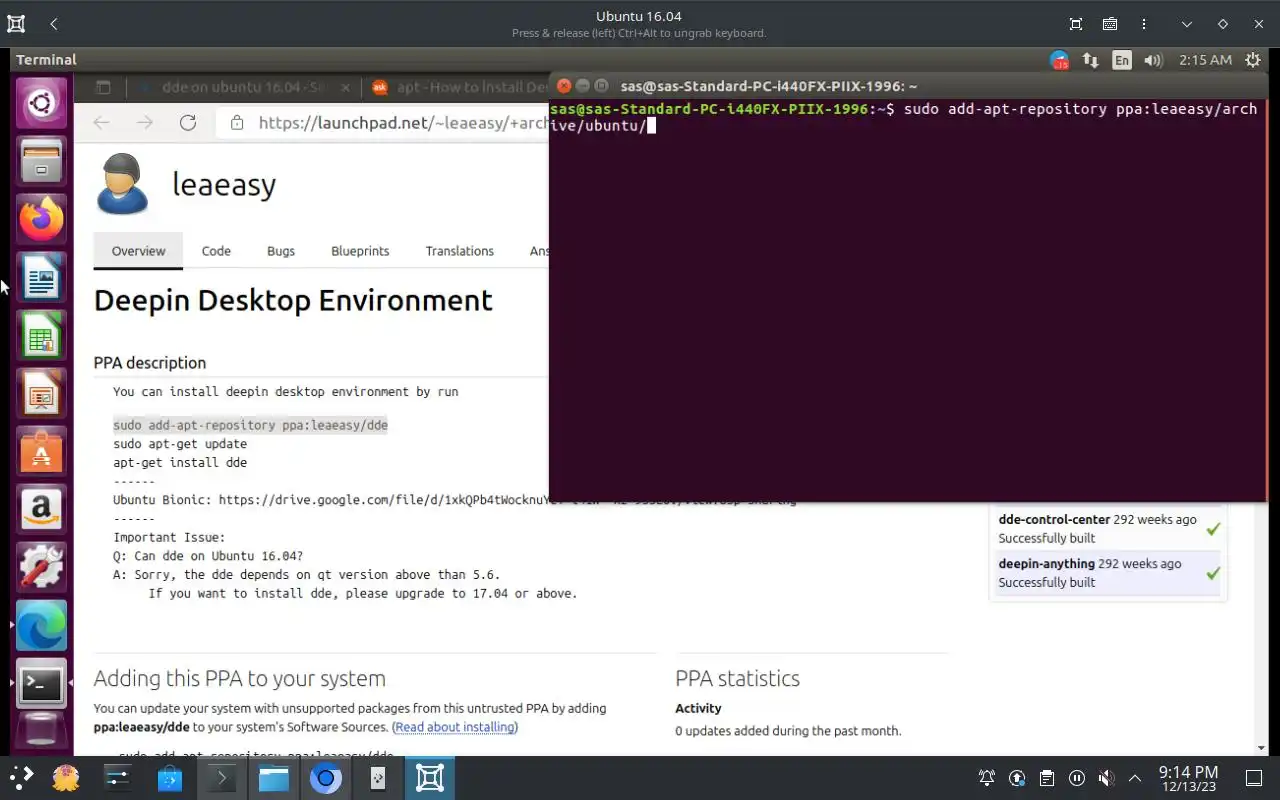Click the VM viewer application icon

coord(16,24)
